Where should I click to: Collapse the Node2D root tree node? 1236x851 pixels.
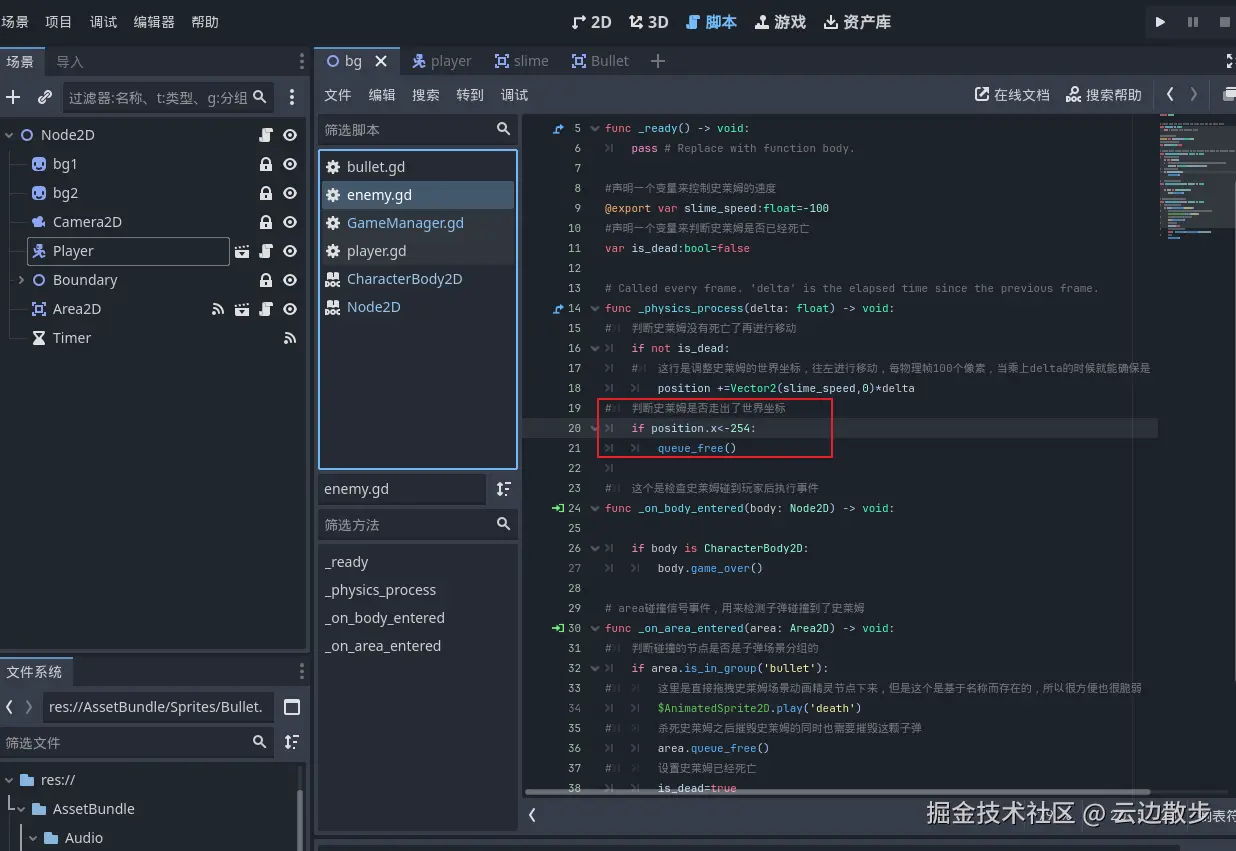click(9, 135)
